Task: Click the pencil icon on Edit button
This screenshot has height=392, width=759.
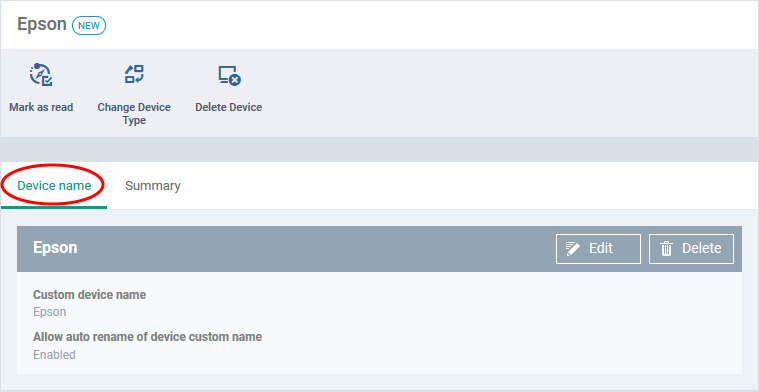Action: (573, 249)
